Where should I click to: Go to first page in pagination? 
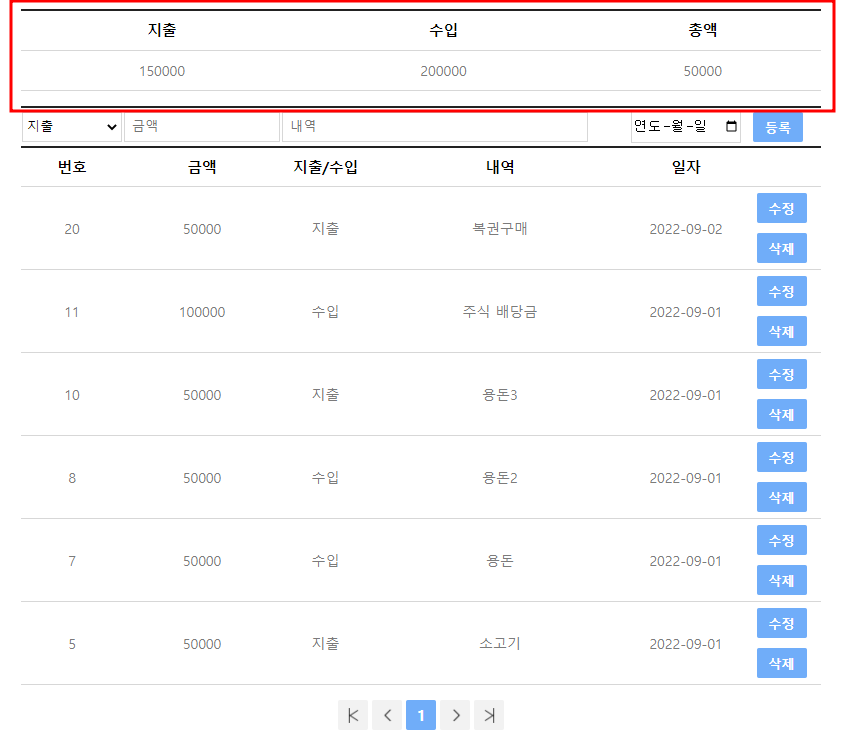pos(353,715)
